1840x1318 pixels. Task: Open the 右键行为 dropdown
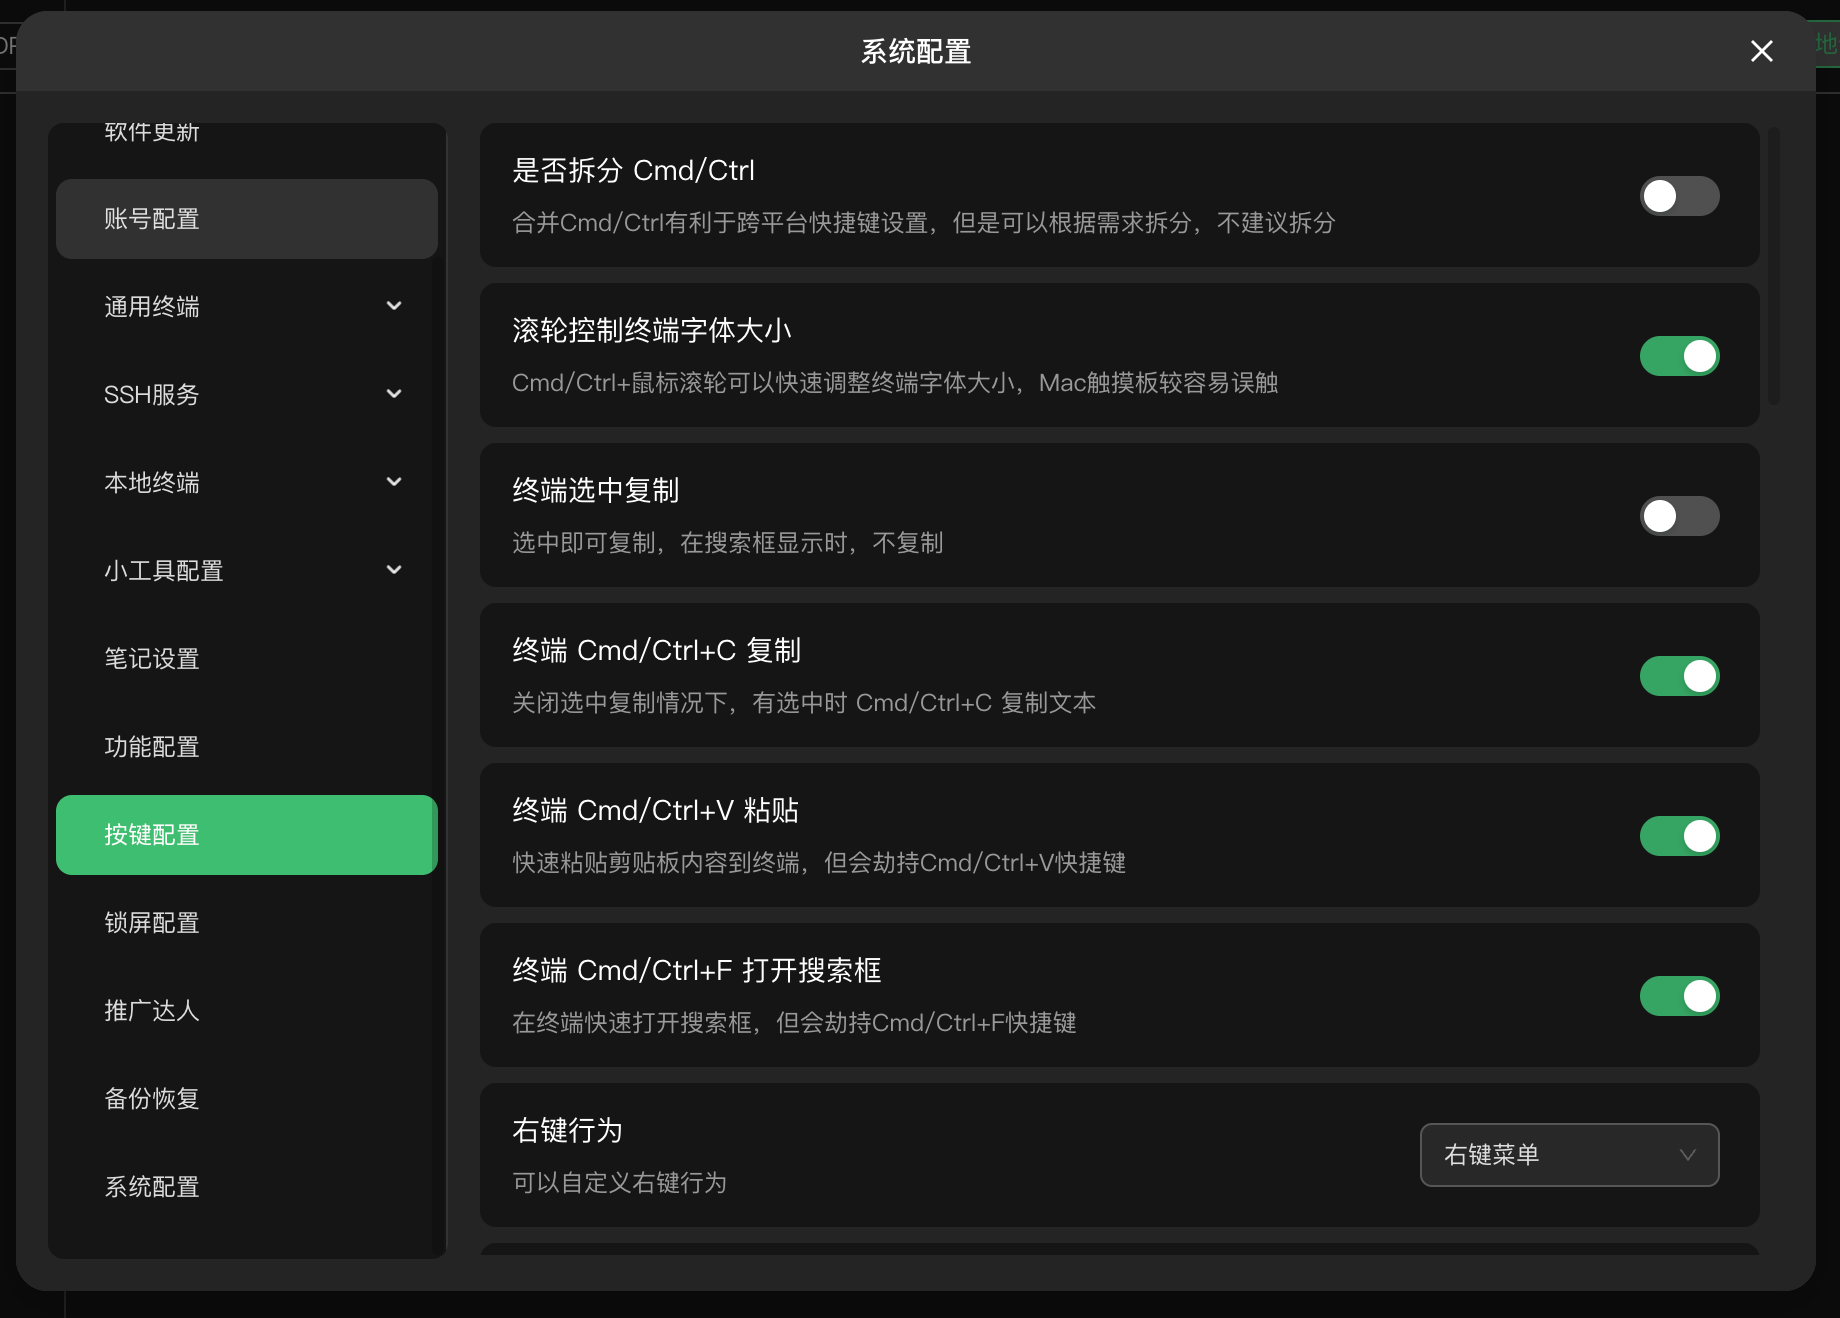(1568, 1155)
